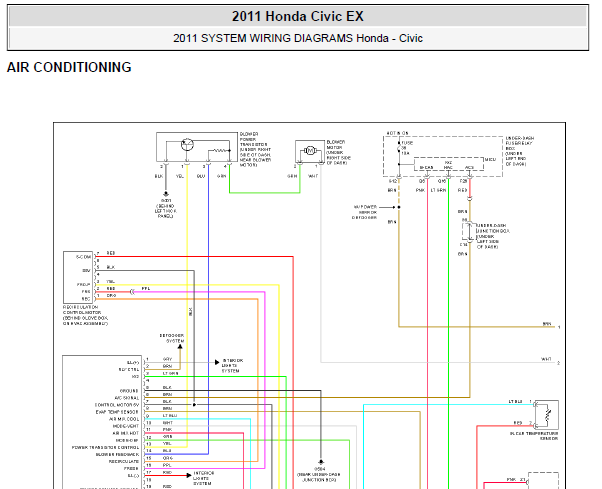Select '2011 SYSTEM WIRING DIAGRAMS Honda - Civic' subtitle
Image resolution: width=602 pixels, height=489 pixels.
coord(298,38)
